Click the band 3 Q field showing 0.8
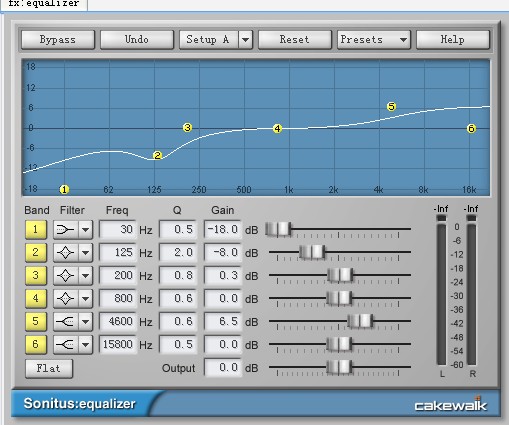The width and height of the screenshot is (509, 425). 178,275
